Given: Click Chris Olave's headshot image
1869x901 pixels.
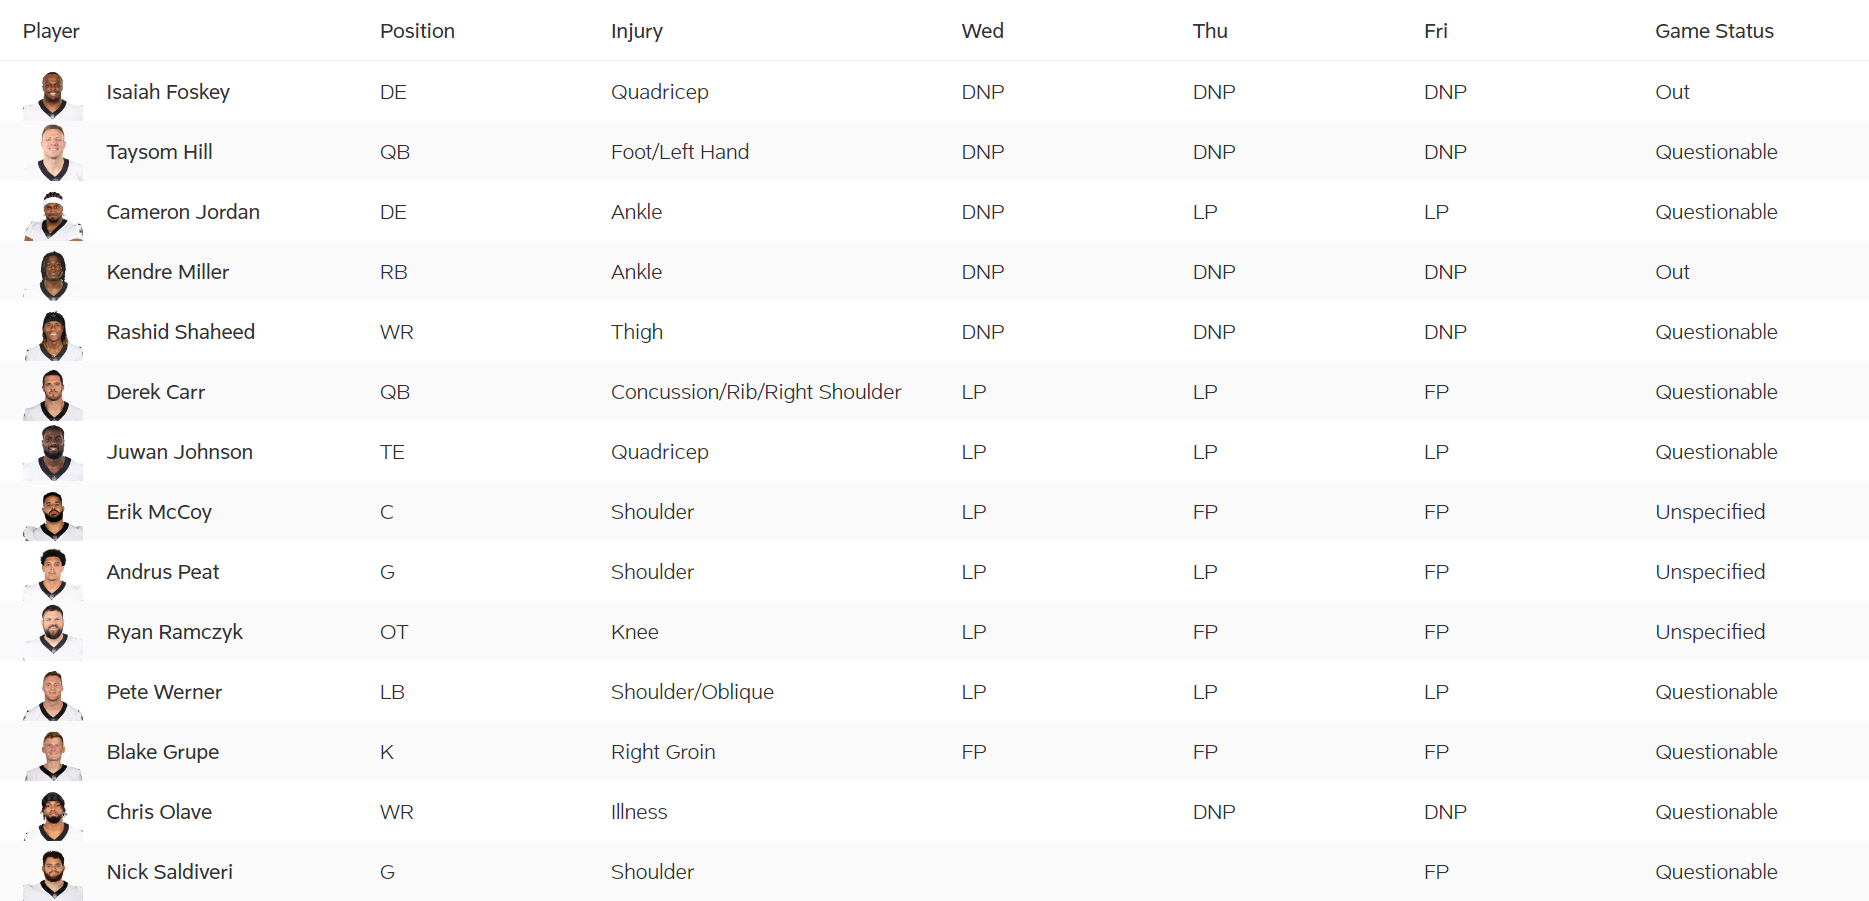Looking at the screenshot, I should pyautogui.click(x=53, y=814).
